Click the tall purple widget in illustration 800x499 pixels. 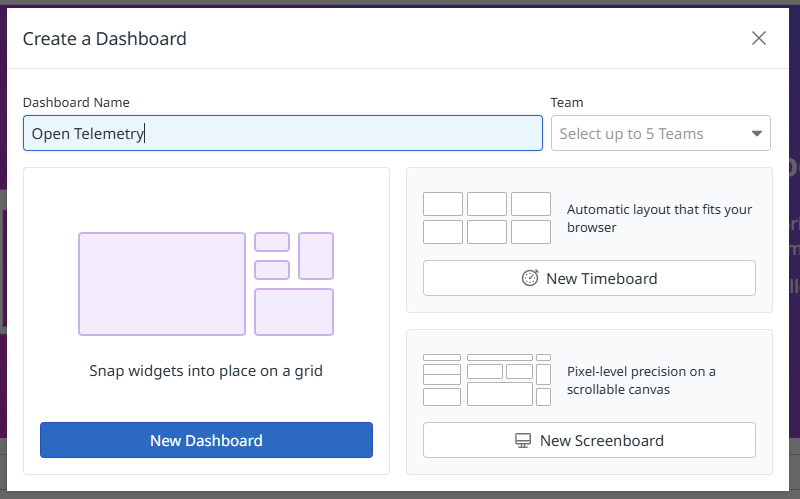[316, 256]
